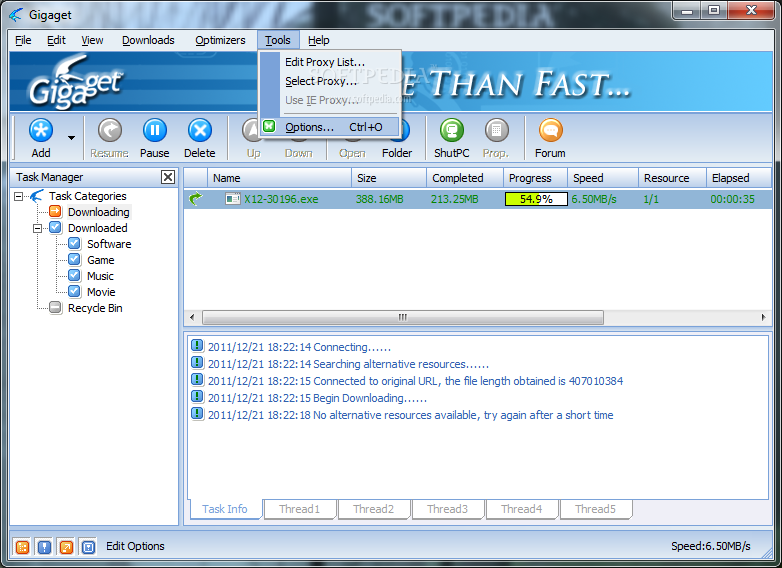
Task: Click the X12-30196.exe file type icon
Action: coord(233,199)
